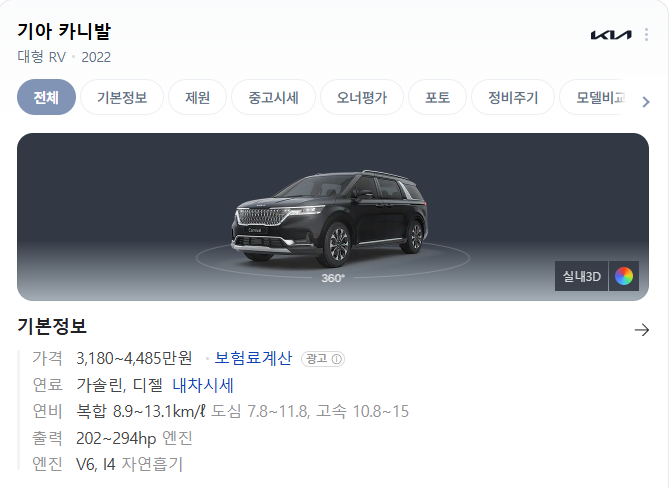Viewport: 669px width, 488px height.
Task: Click the Kia logo icon
Action: pos(611,35)
